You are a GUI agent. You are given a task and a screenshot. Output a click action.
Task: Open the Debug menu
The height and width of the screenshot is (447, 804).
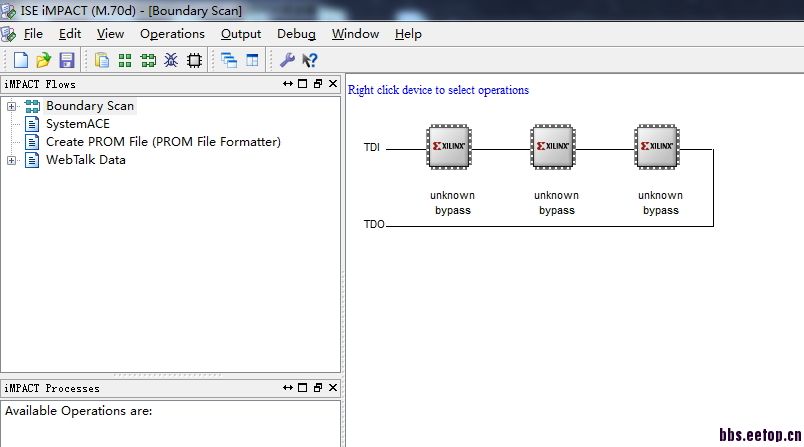pos(296,34)
